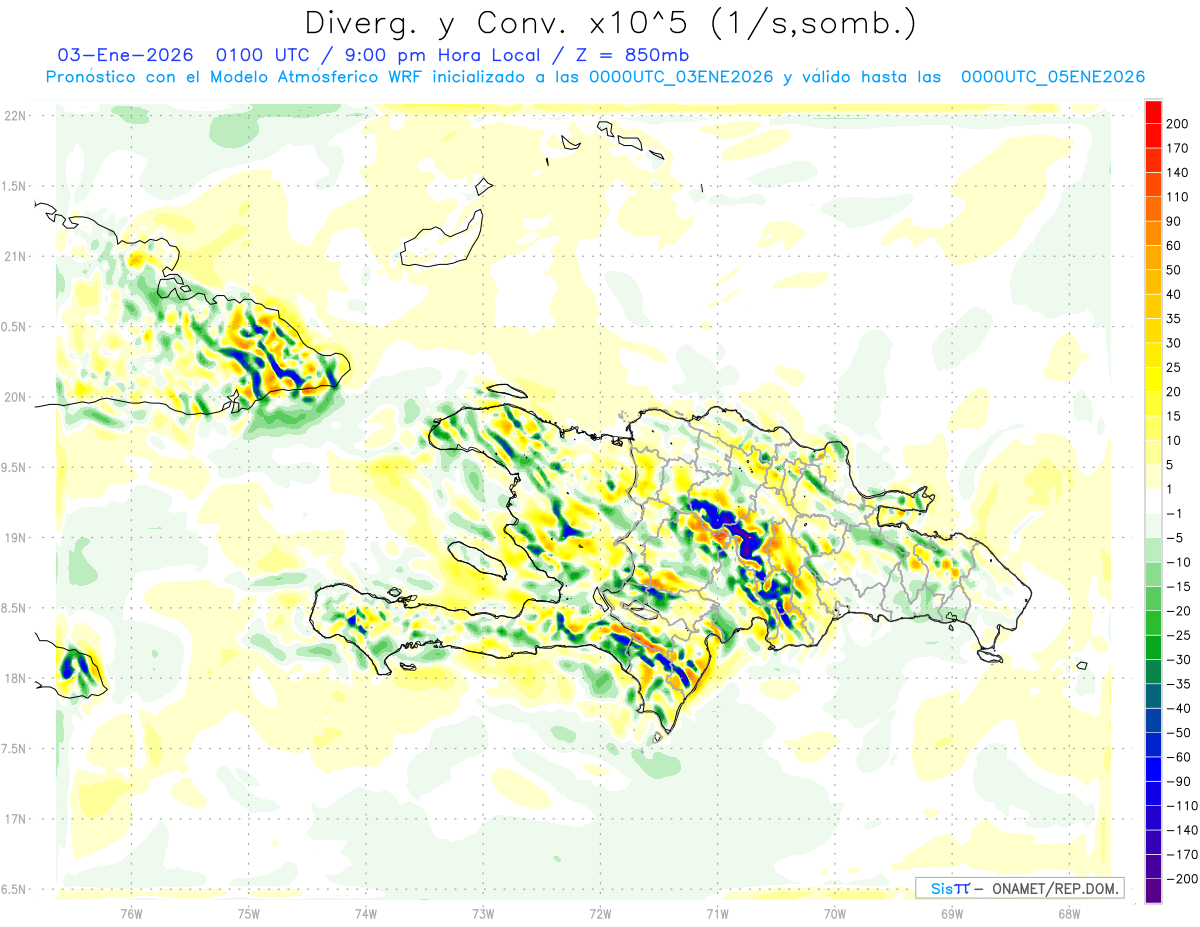1200x927 pixels.
Task: Click the '21N' latitude axis label
Action: tap(15, 256)
